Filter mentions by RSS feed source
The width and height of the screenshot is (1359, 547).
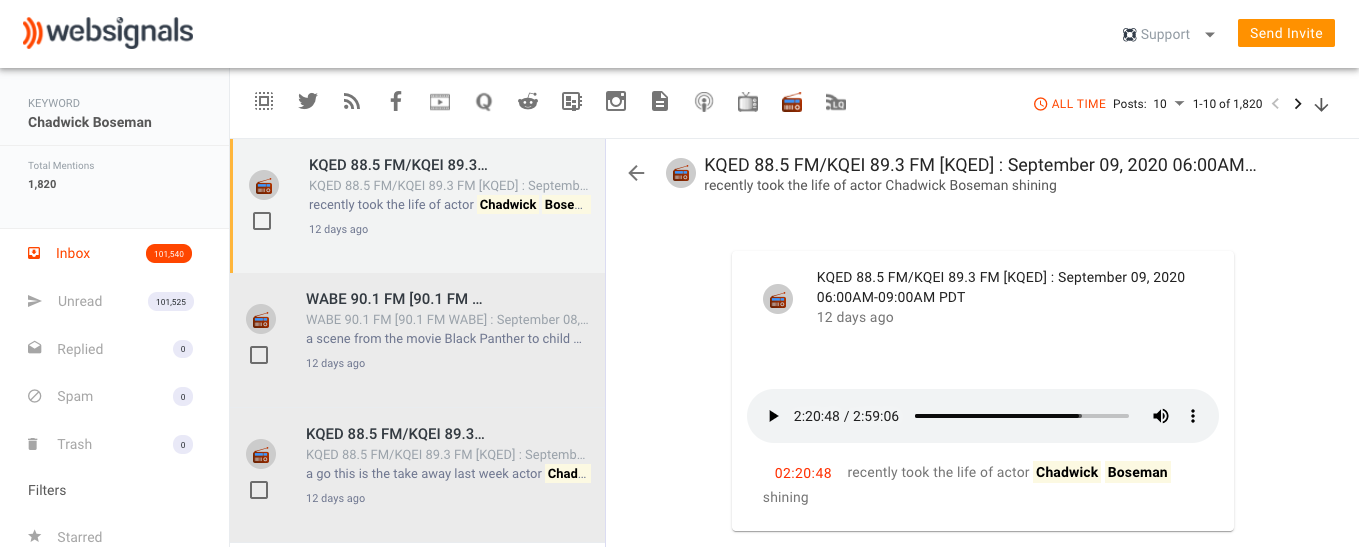point(352,101)
